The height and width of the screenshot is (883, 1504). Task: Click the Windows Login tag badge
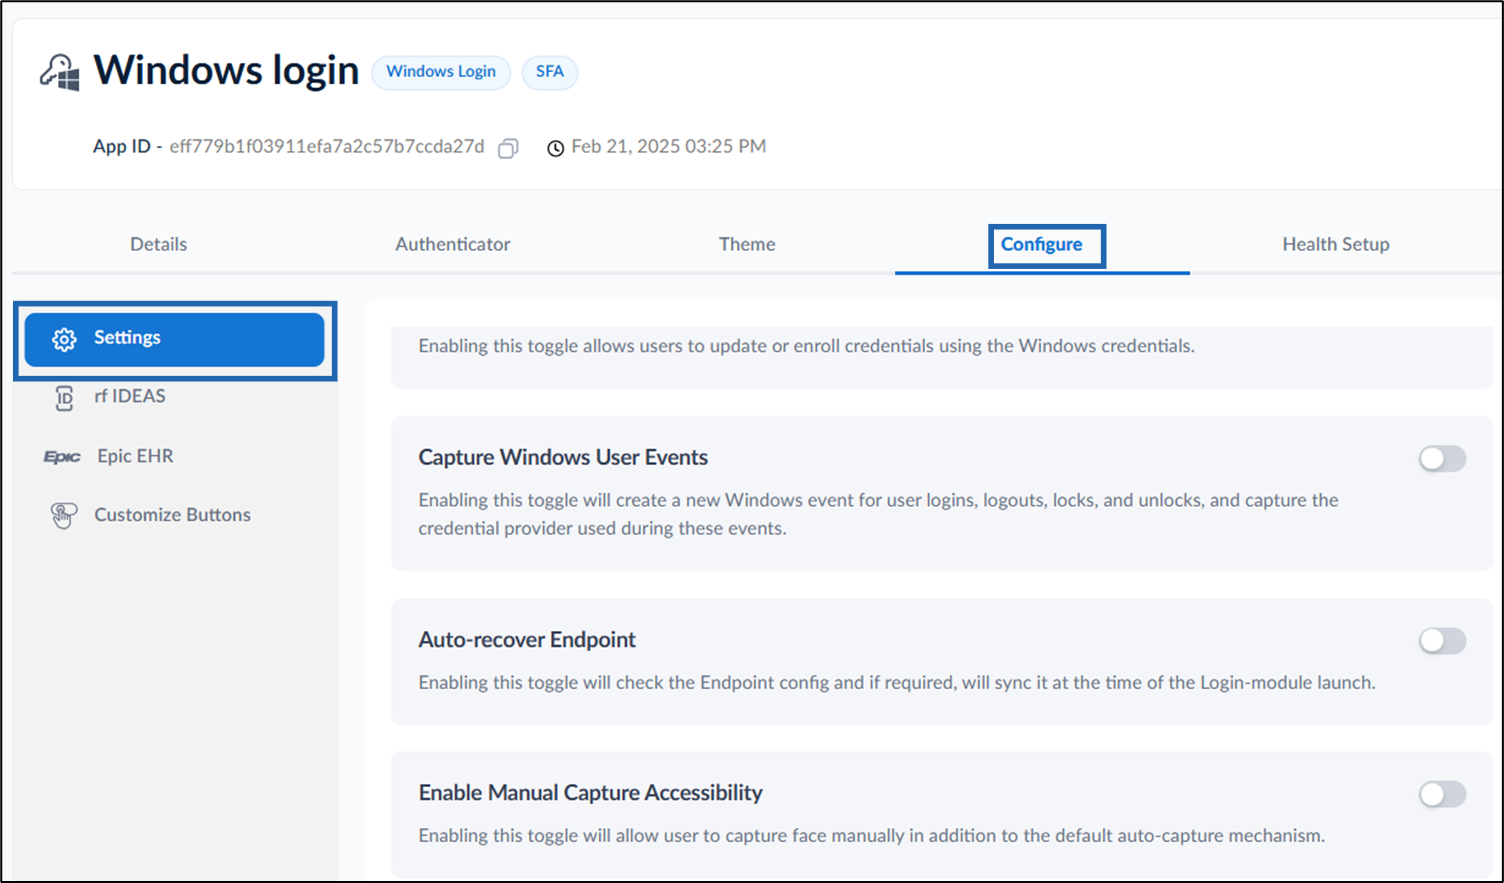click(x=441, y=72)
